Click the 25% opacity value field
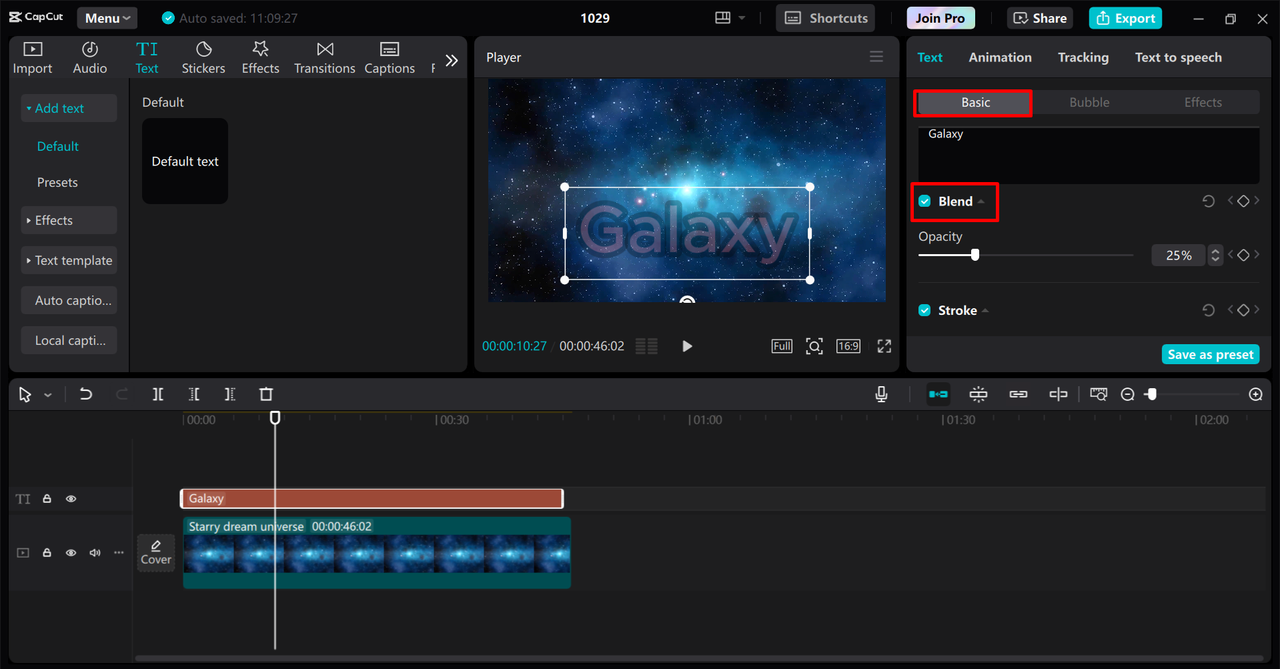Viewport: 1280px width, 669px height. pyautogui.click(x=1179, y=255)
